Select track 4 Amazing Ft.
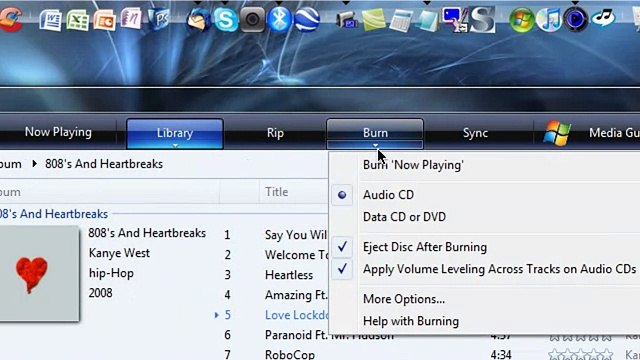The height and width of the screenshot is (360, 640). tap(296, 295)
